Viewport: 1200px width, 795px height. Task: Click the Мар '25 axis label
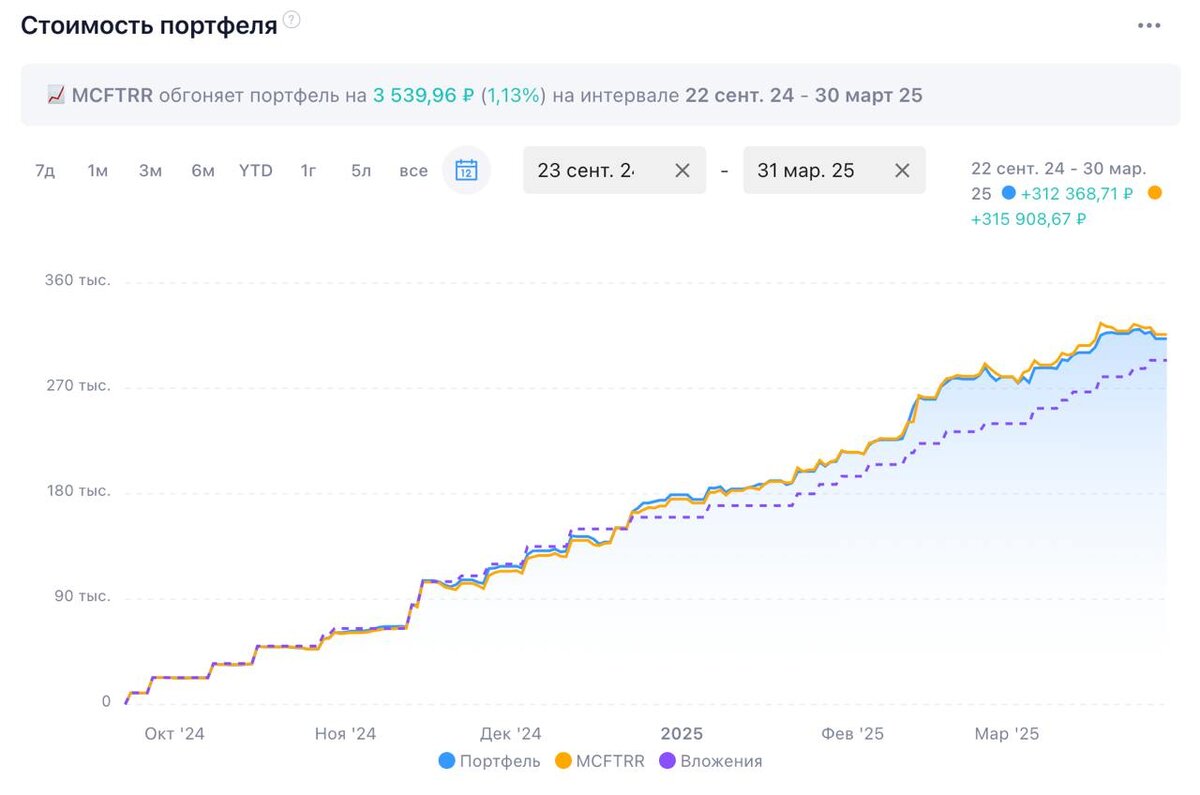[x=1007, y=734]
